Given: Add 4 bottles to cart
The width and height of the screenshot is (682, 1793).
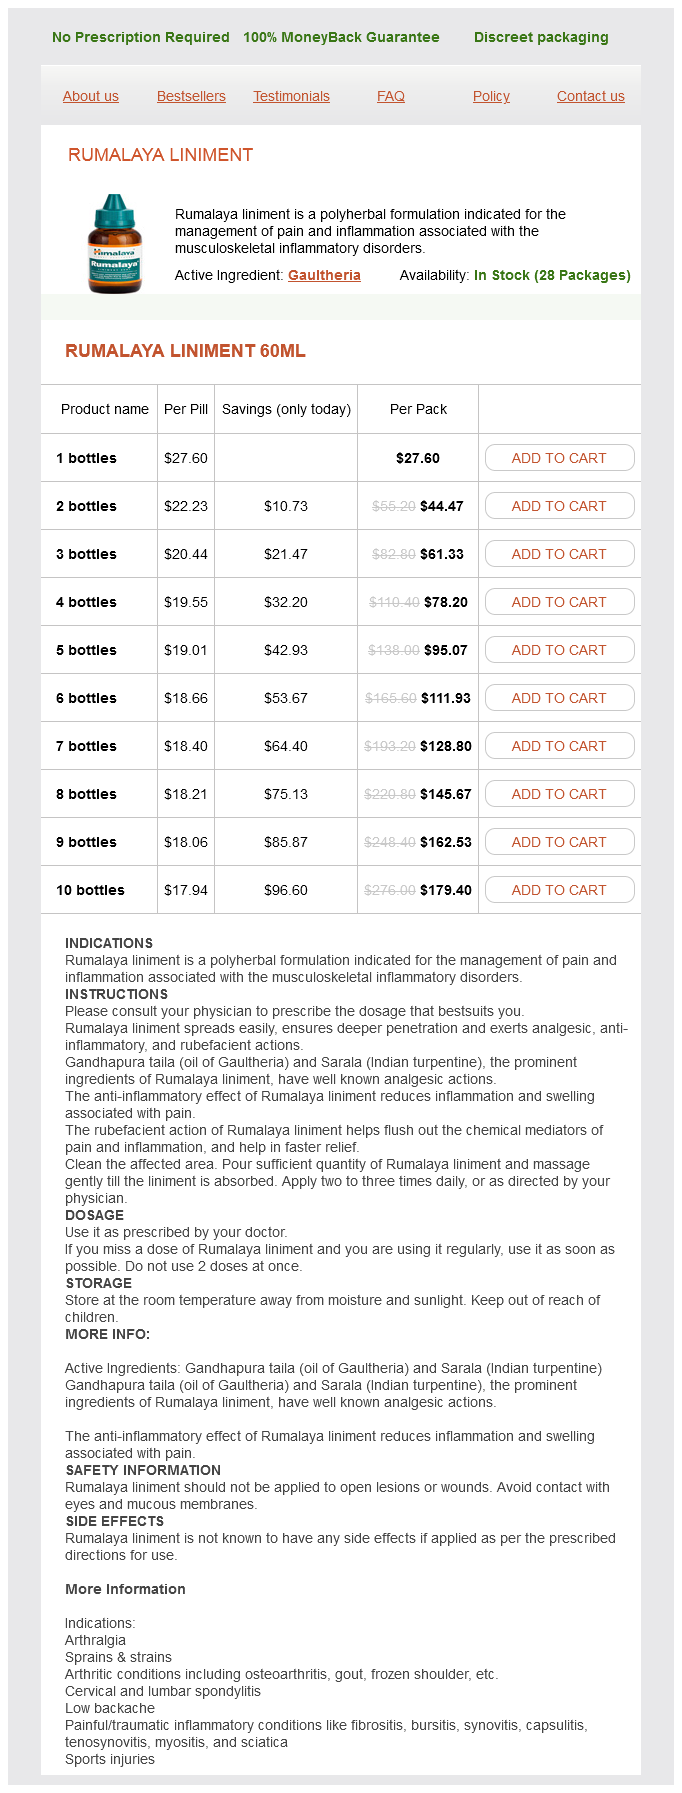Looking at the screenshot, I should coord(559,602).
